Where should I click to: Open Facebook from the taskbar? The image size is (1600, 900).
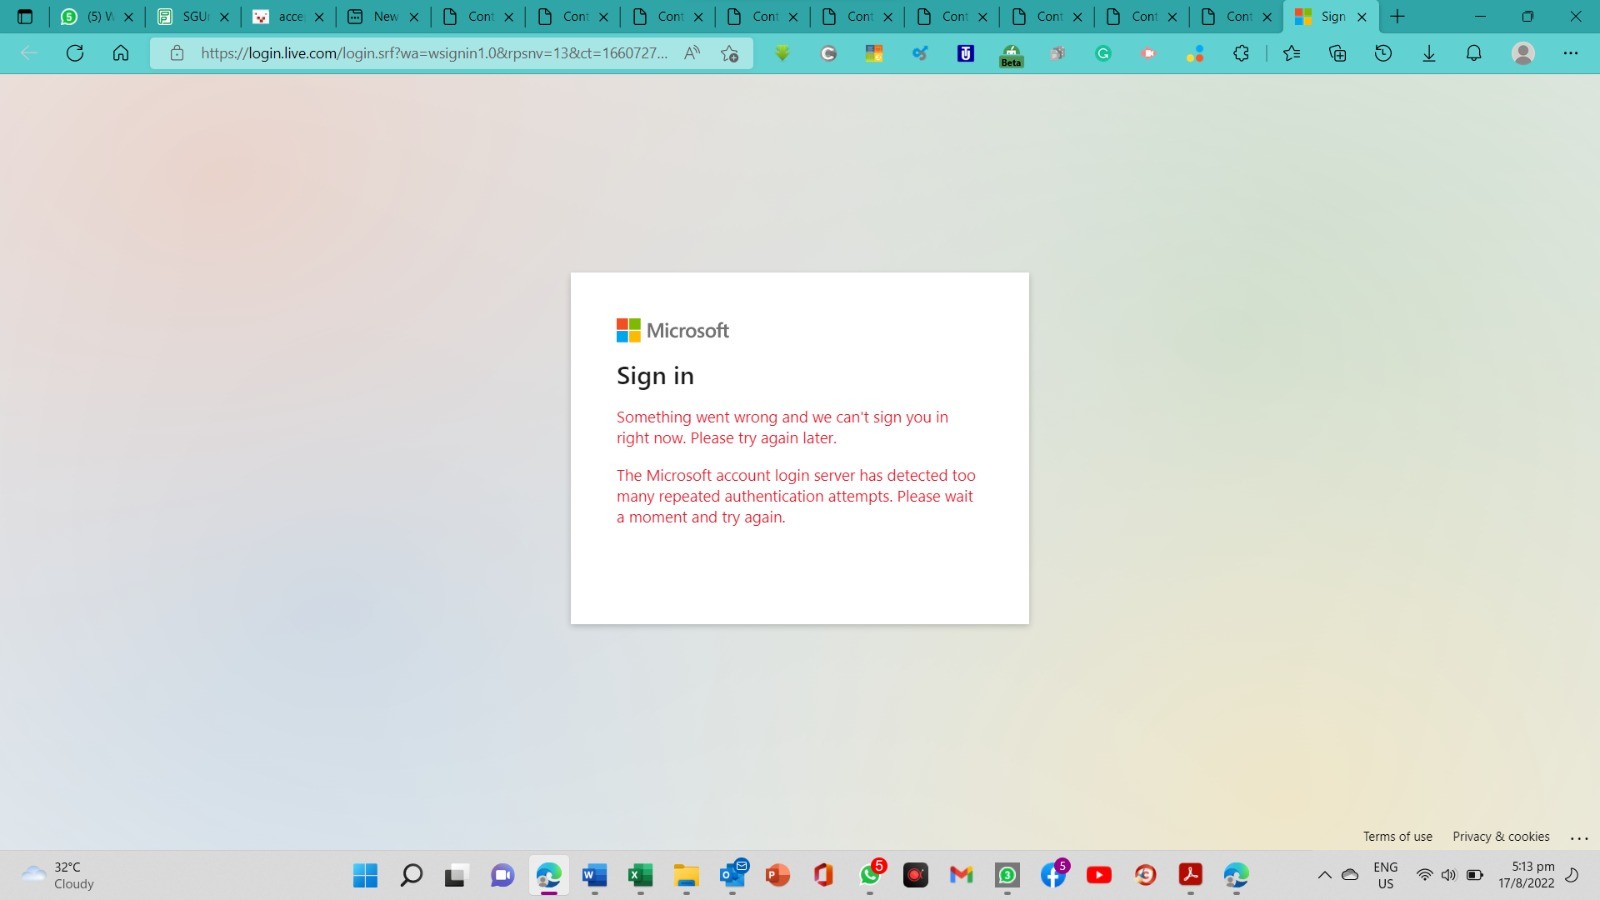click(1054, 874)
